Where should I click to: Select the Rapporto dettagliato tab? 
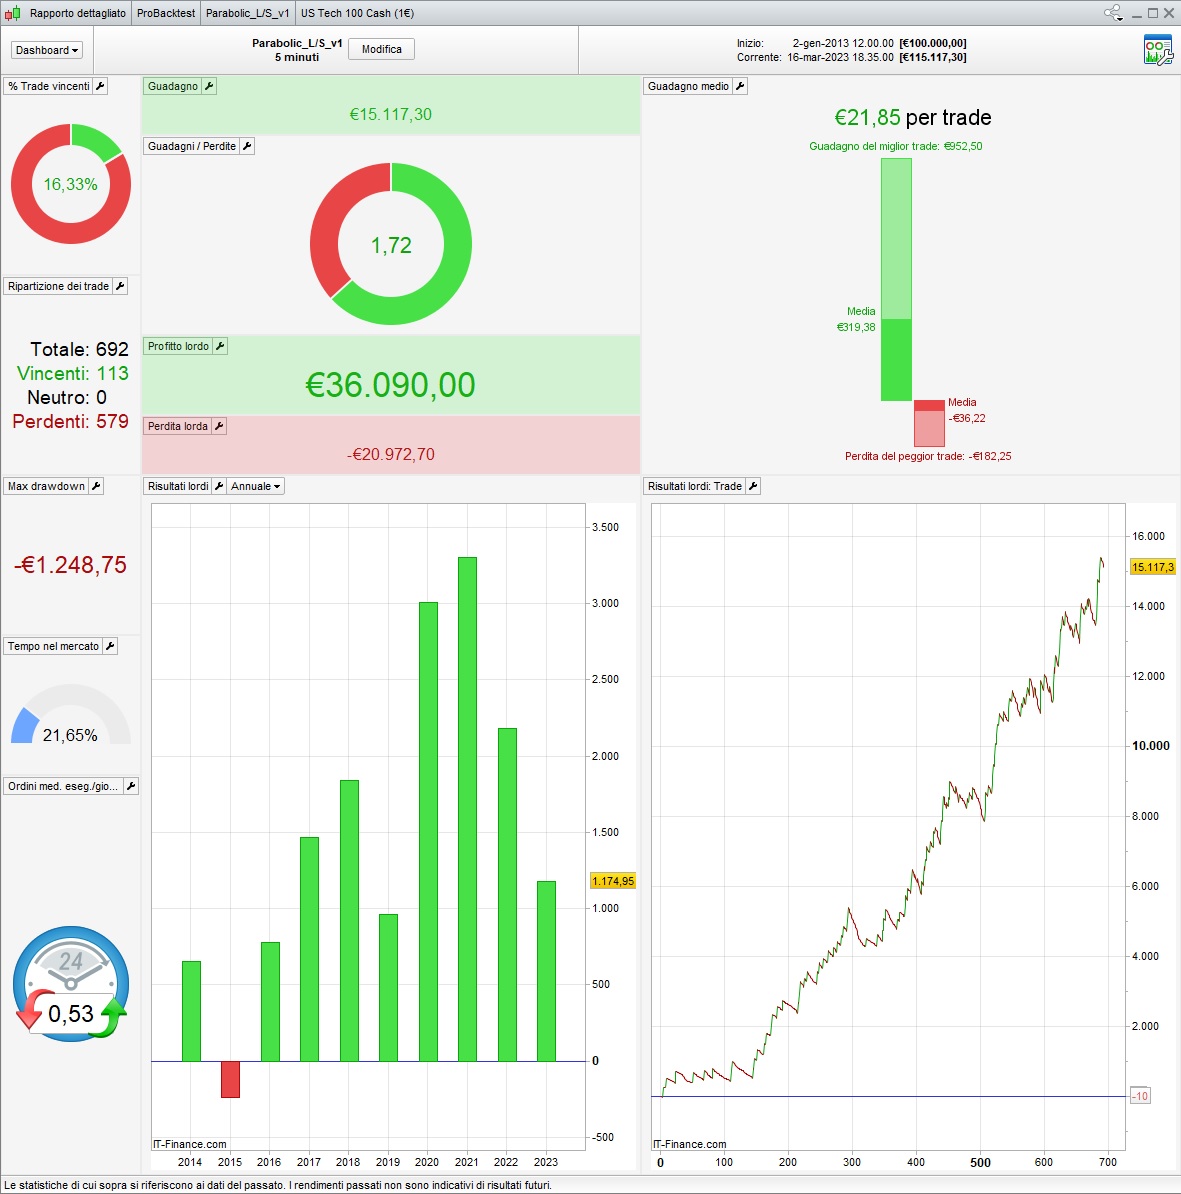[x=78, y=13]
